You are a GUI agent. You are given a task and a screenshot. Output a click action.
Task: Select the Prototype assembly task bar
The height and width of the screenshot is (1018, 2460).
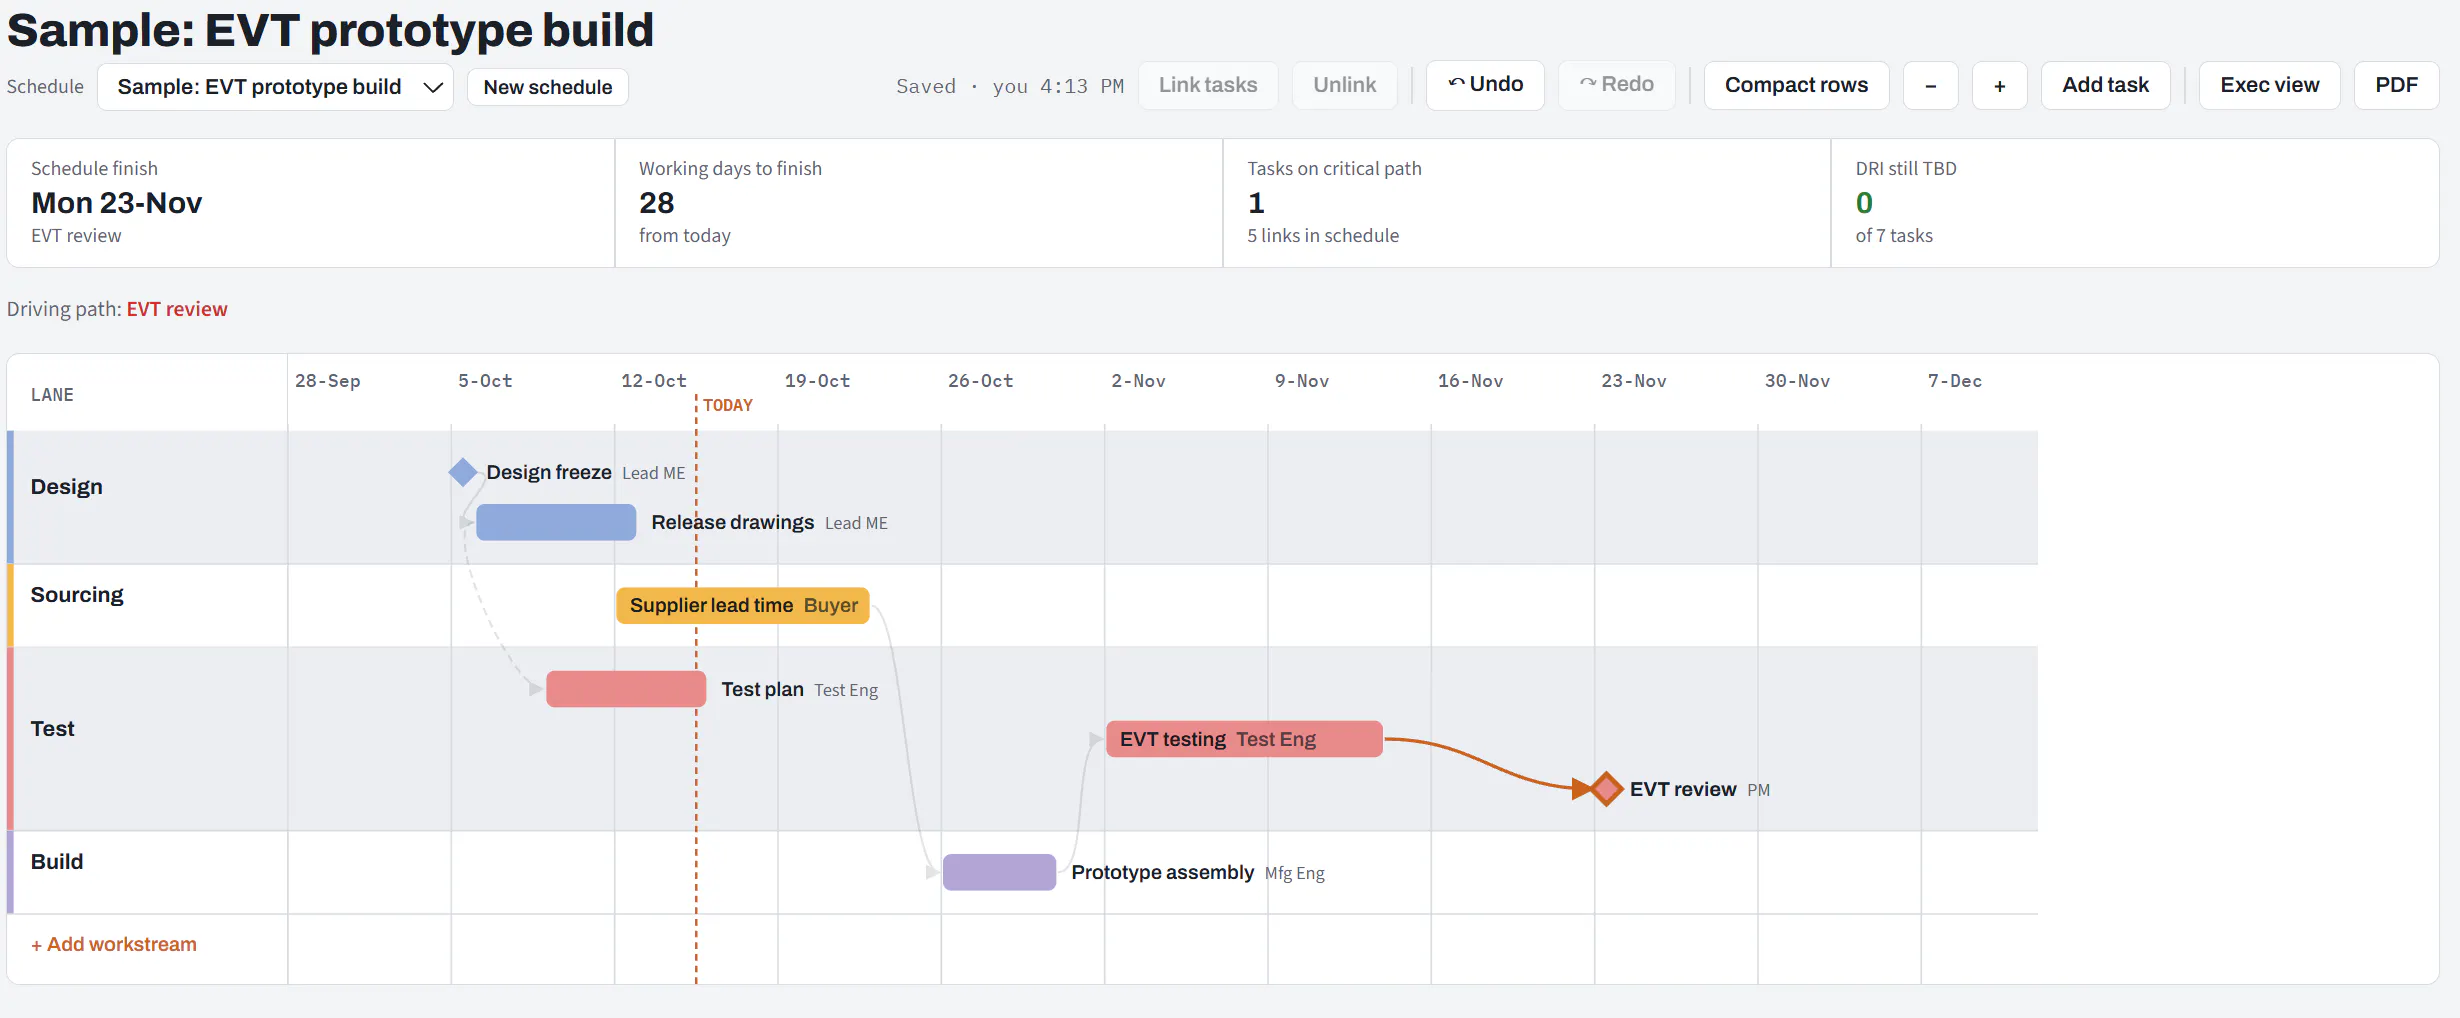pyautogui.click(x=999, y=872)
